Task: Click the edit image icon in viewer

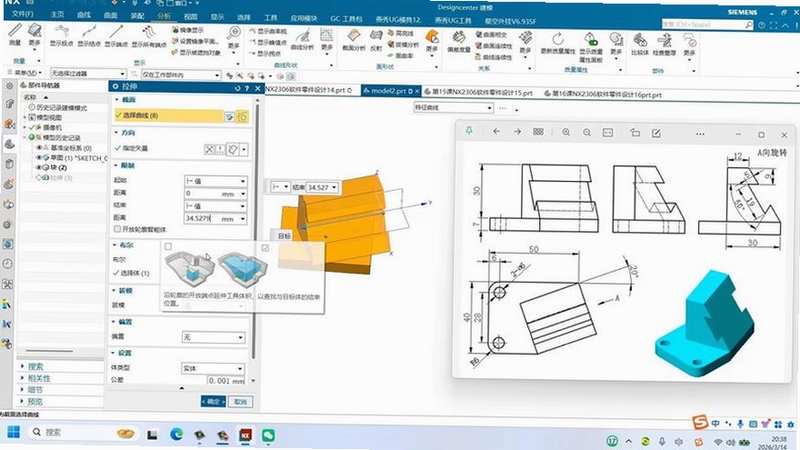Action: pos(656,133)
